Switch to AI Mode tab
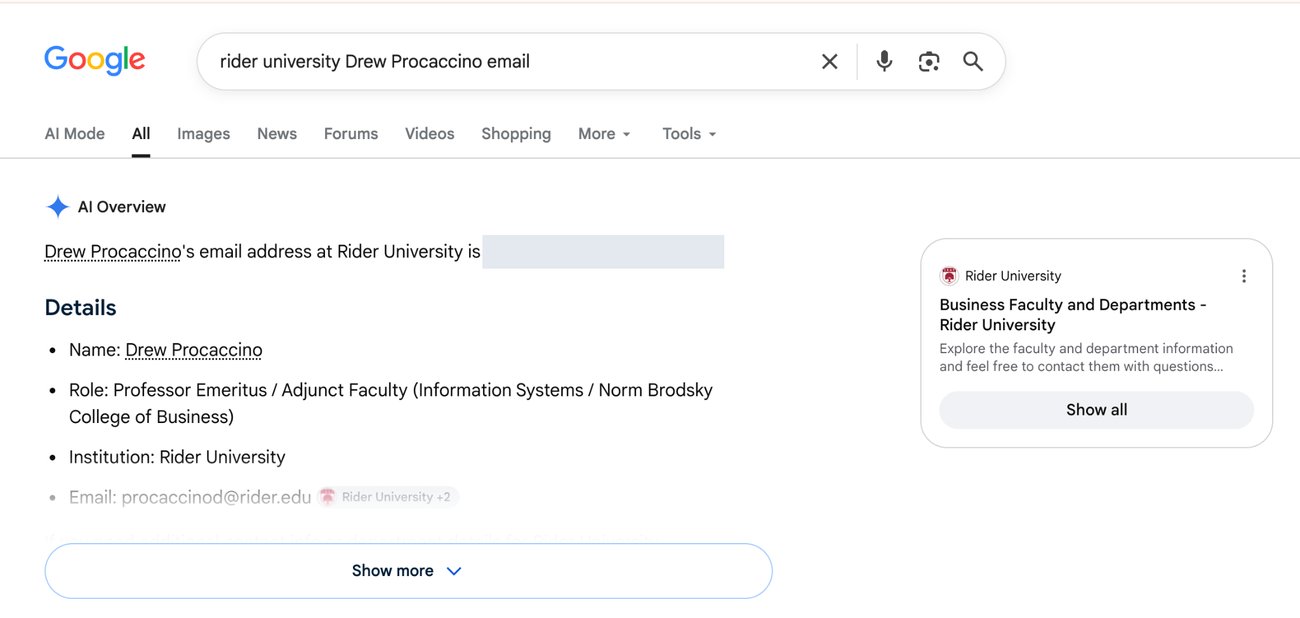 tap(75, 134)
